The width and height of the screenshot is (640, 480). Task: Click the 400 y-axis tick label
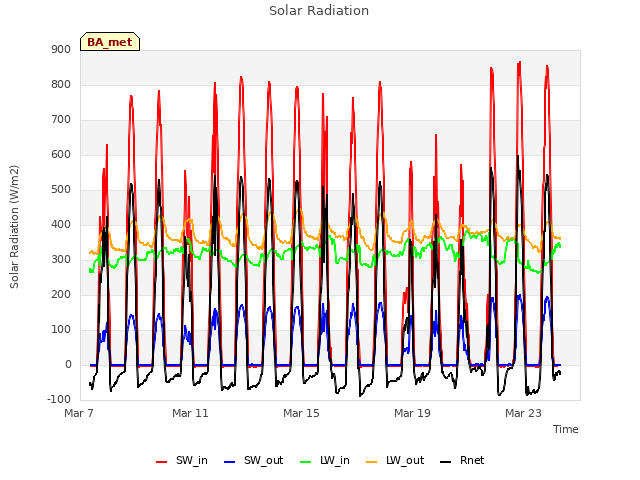(x=61, y=225)
